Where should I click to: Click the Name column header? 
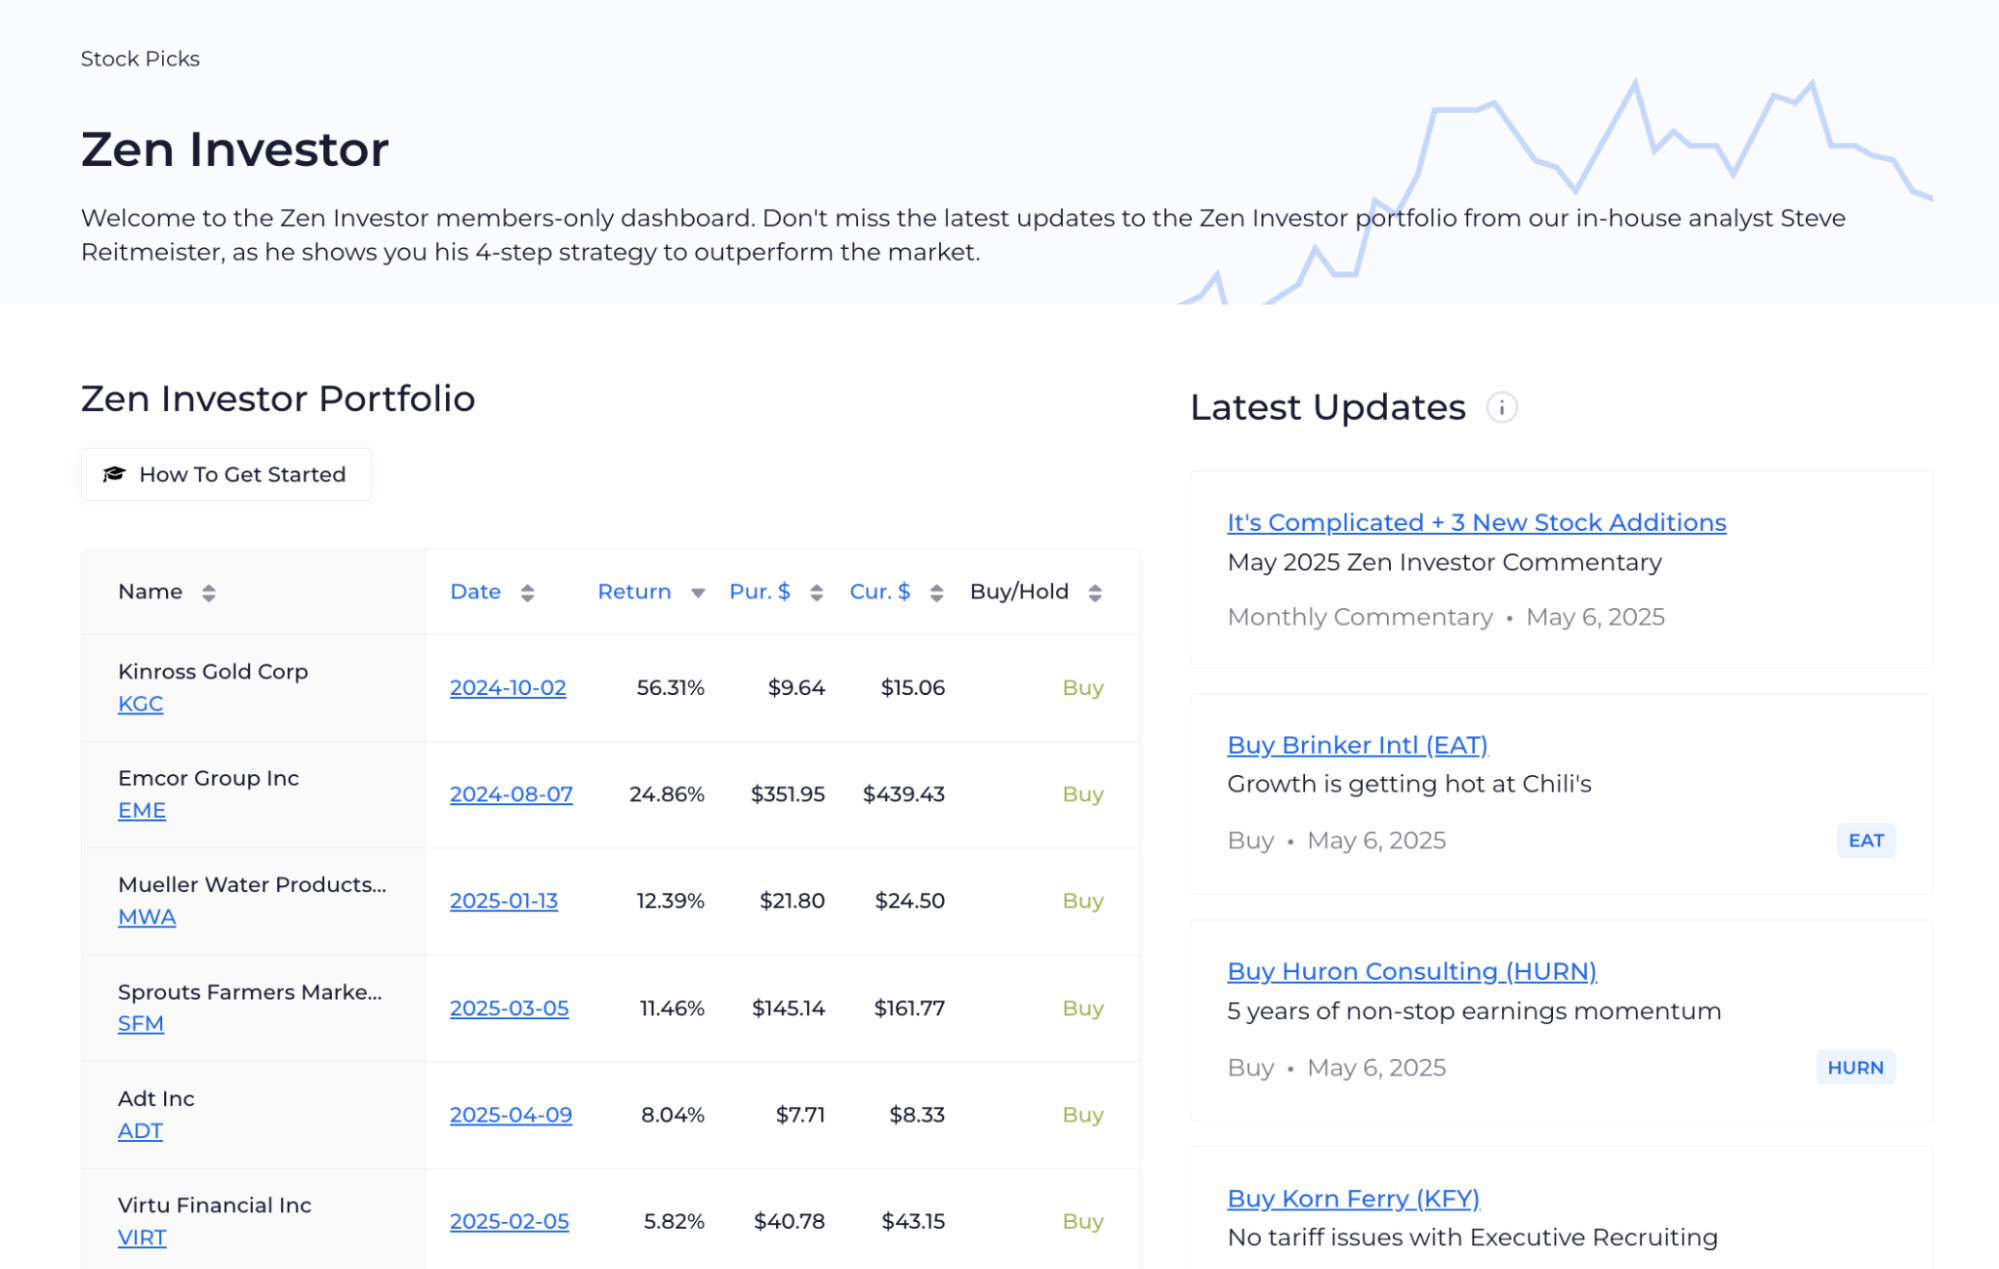(150, 592)
